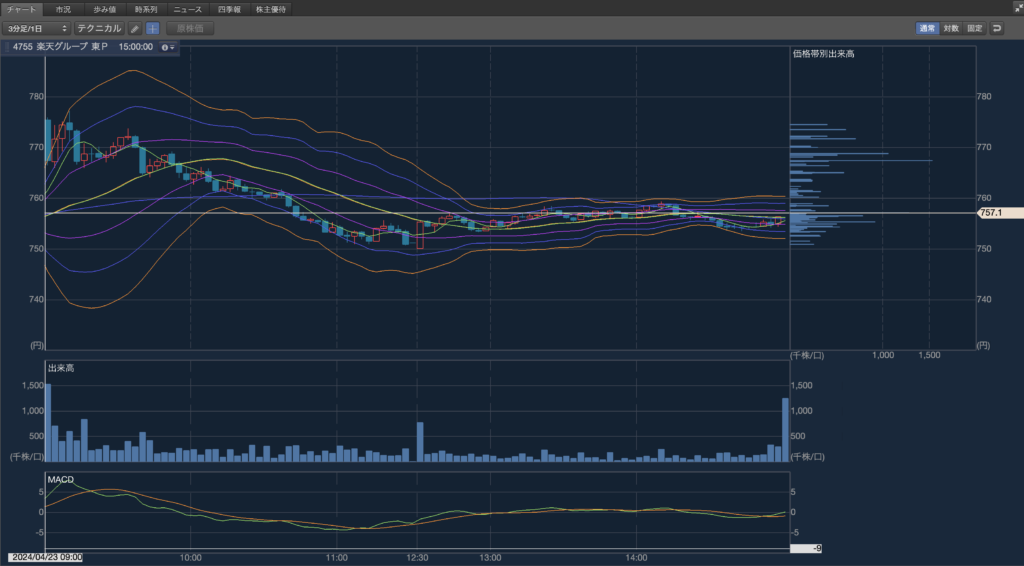
Task: Open the テクニカル indicators menu
Action: coord(99,29)
